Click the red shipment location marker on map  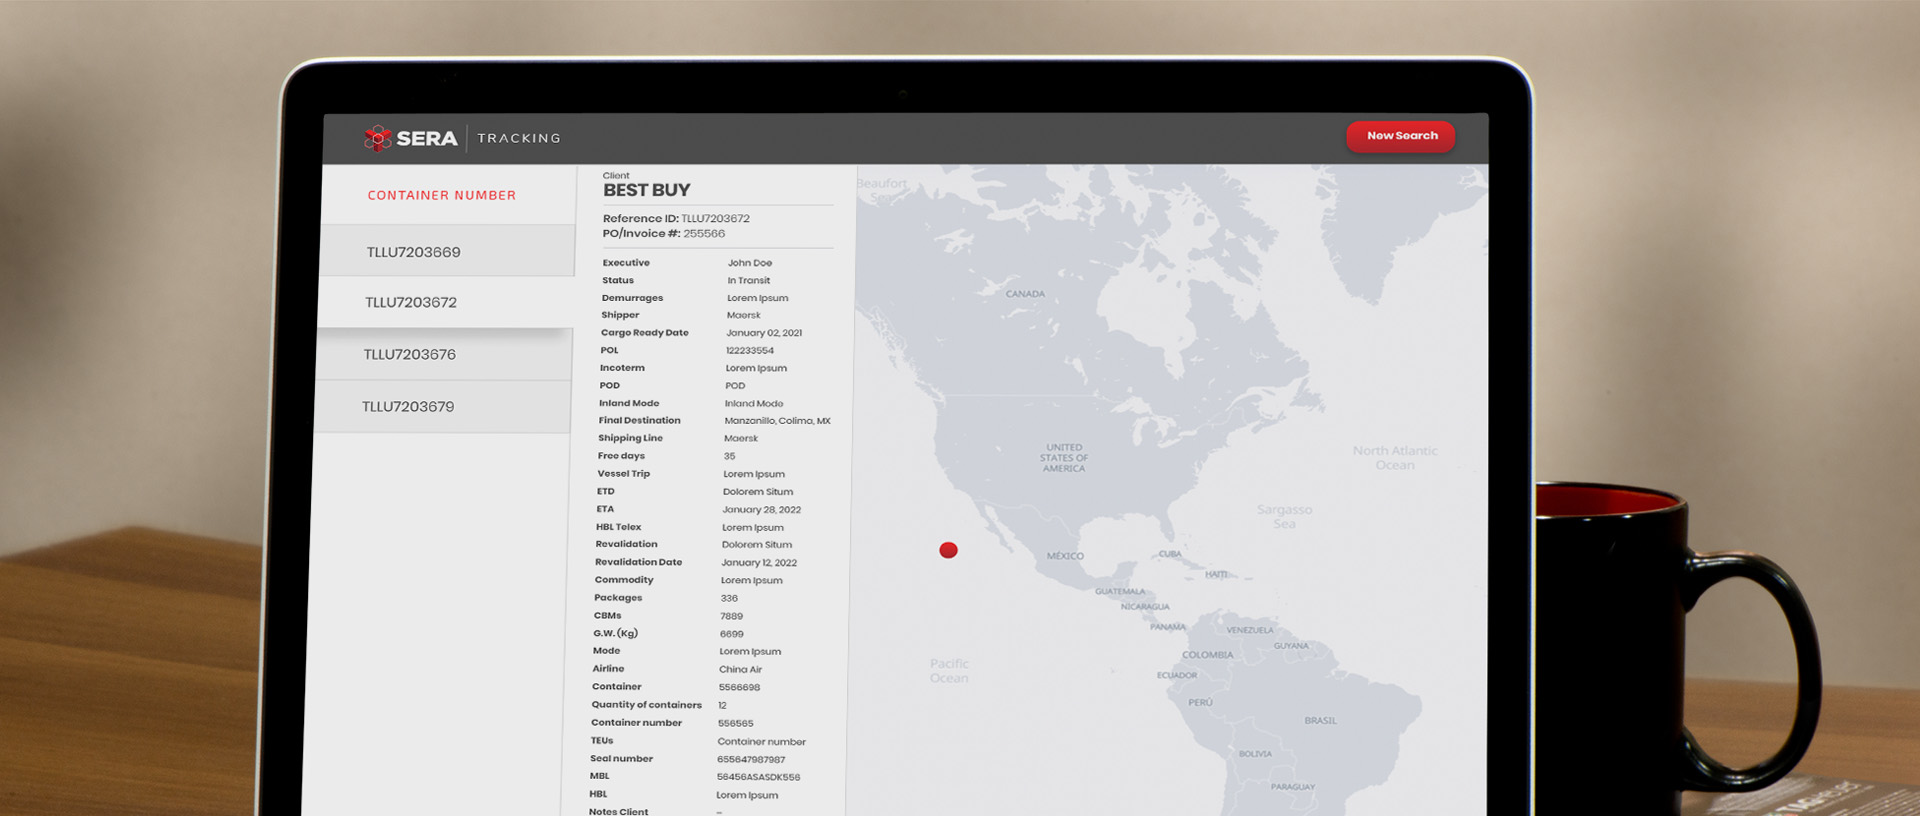[949, 550]
